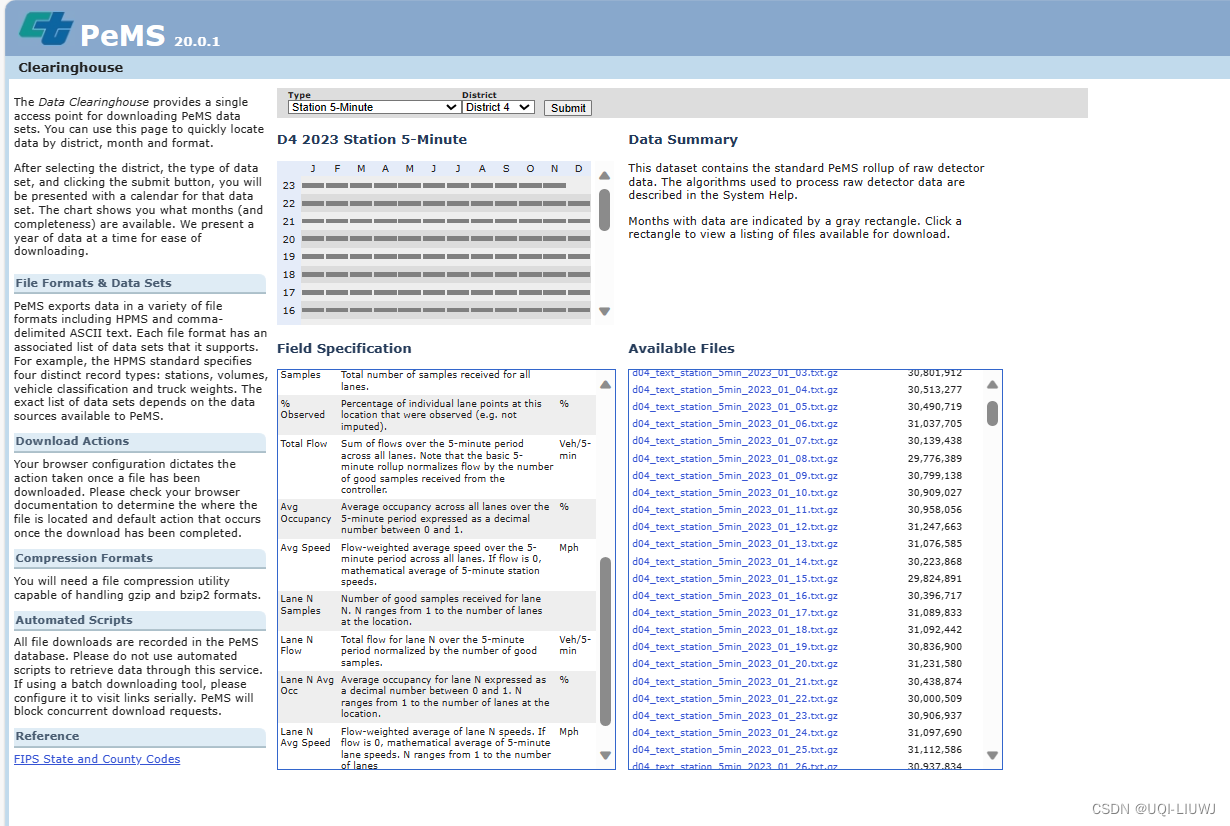This screenshot has height=826, width=1230.
Task: Download d04_text_station_5min_2023_01_16.txt.gz
Action: coord(735,596)
